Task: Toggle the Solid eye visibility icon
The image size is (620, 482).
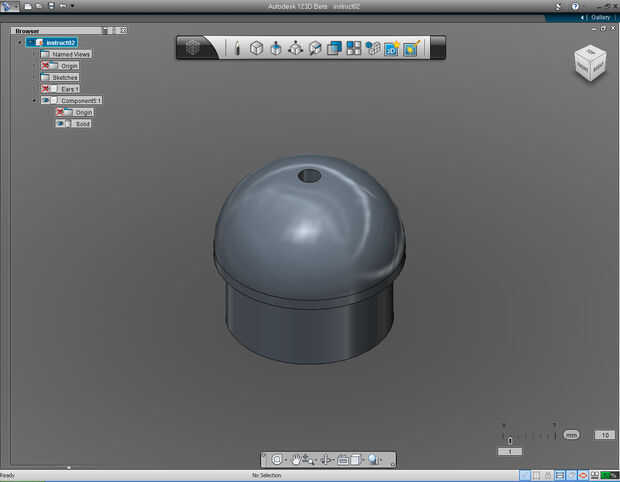Action: pos(60,124)
